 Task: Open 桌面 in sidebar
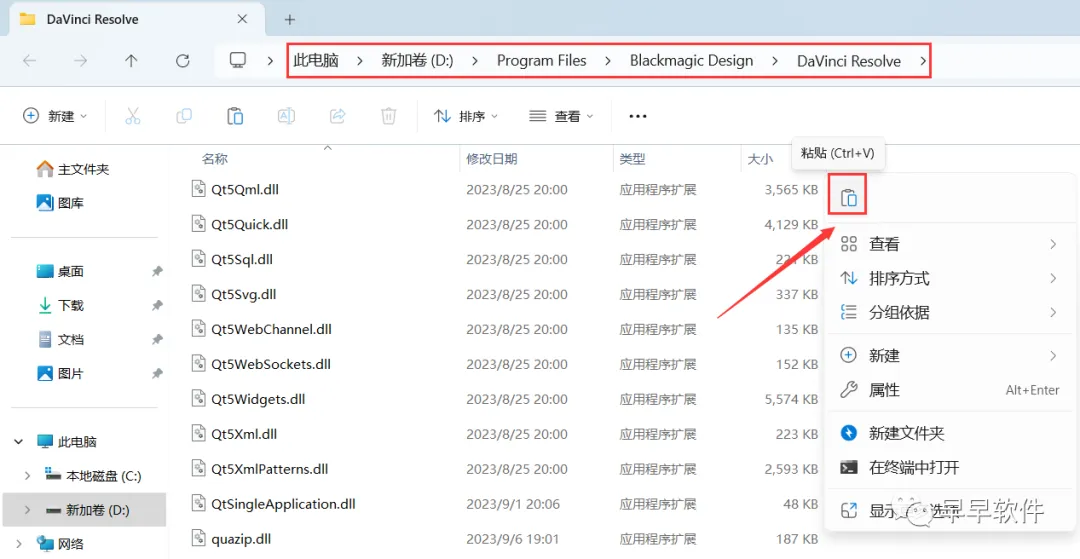[60, 271]
